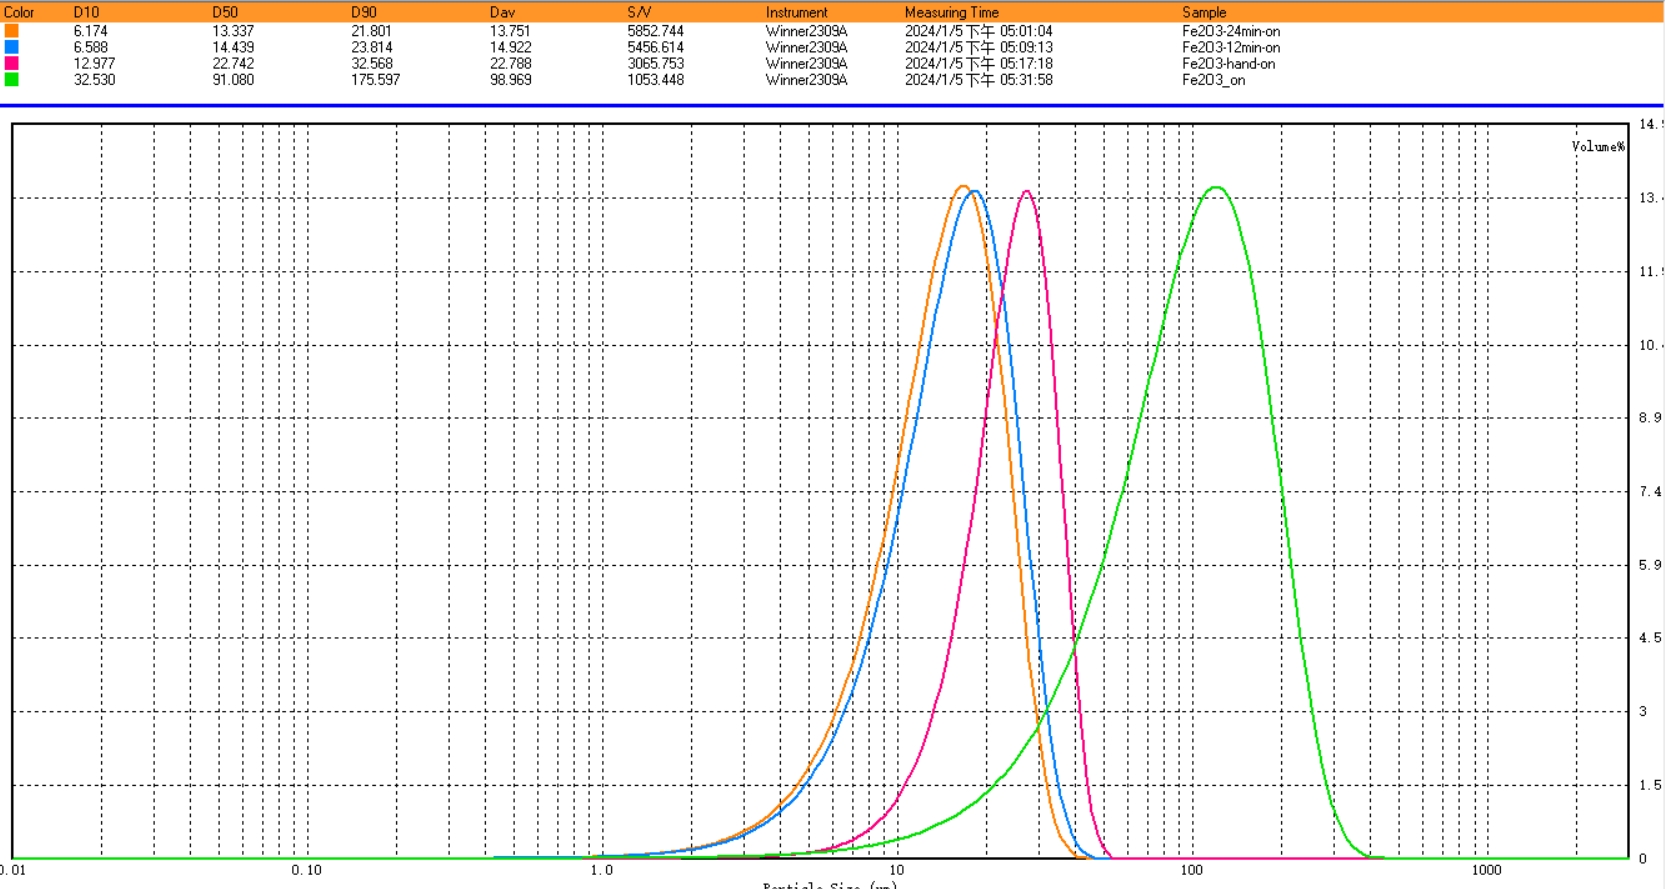
Task: Click the Color column header
Action: point(19,12)
